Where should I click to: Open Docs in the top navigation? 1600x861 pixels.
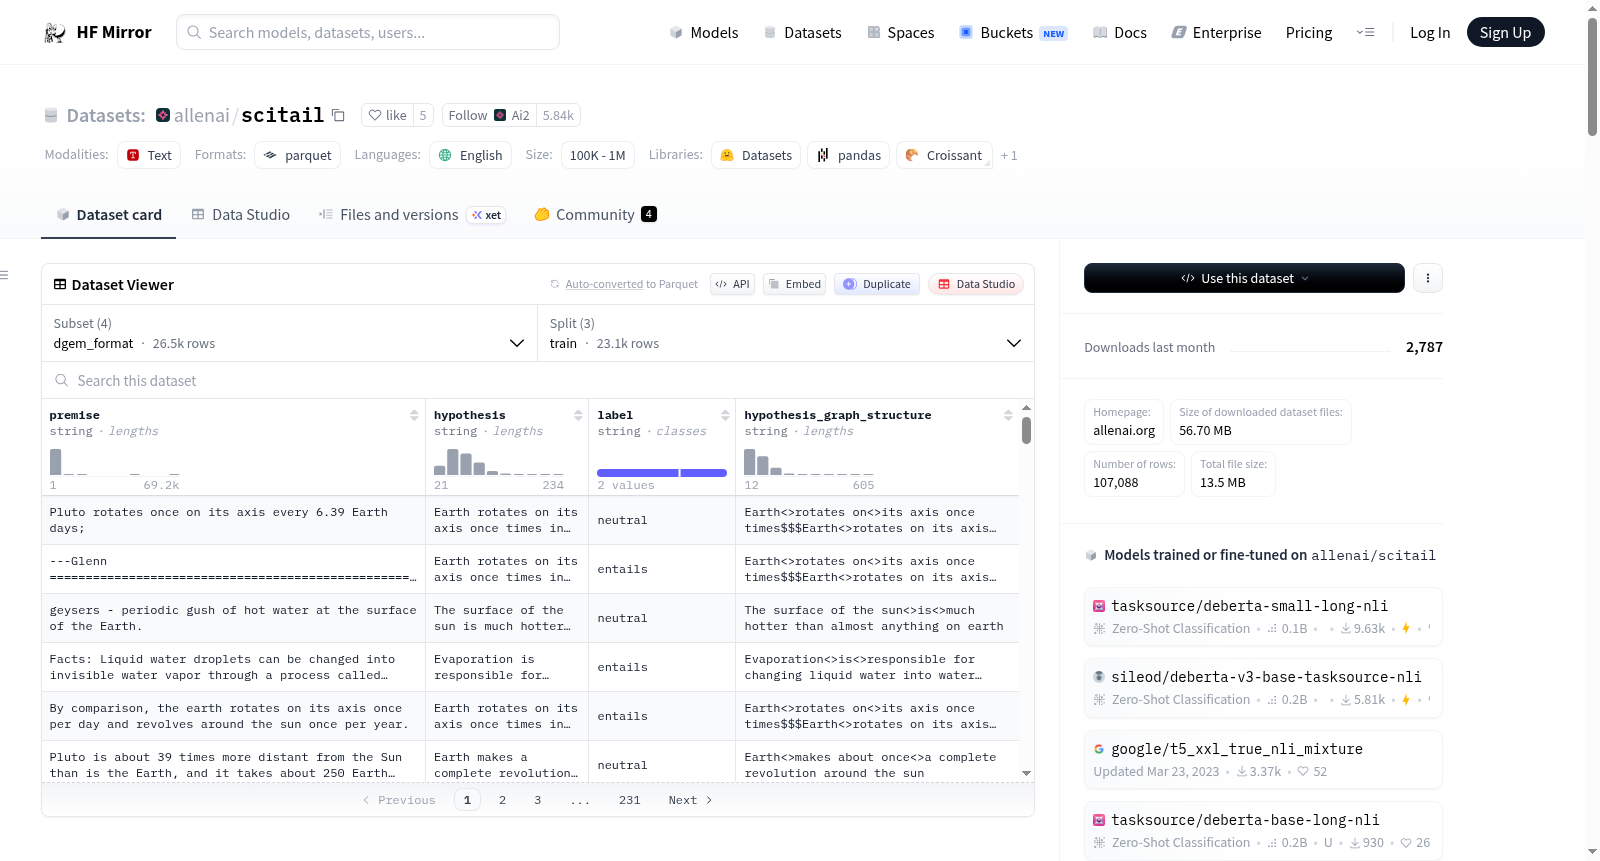pyautogui.click(x=1120, y=33)
